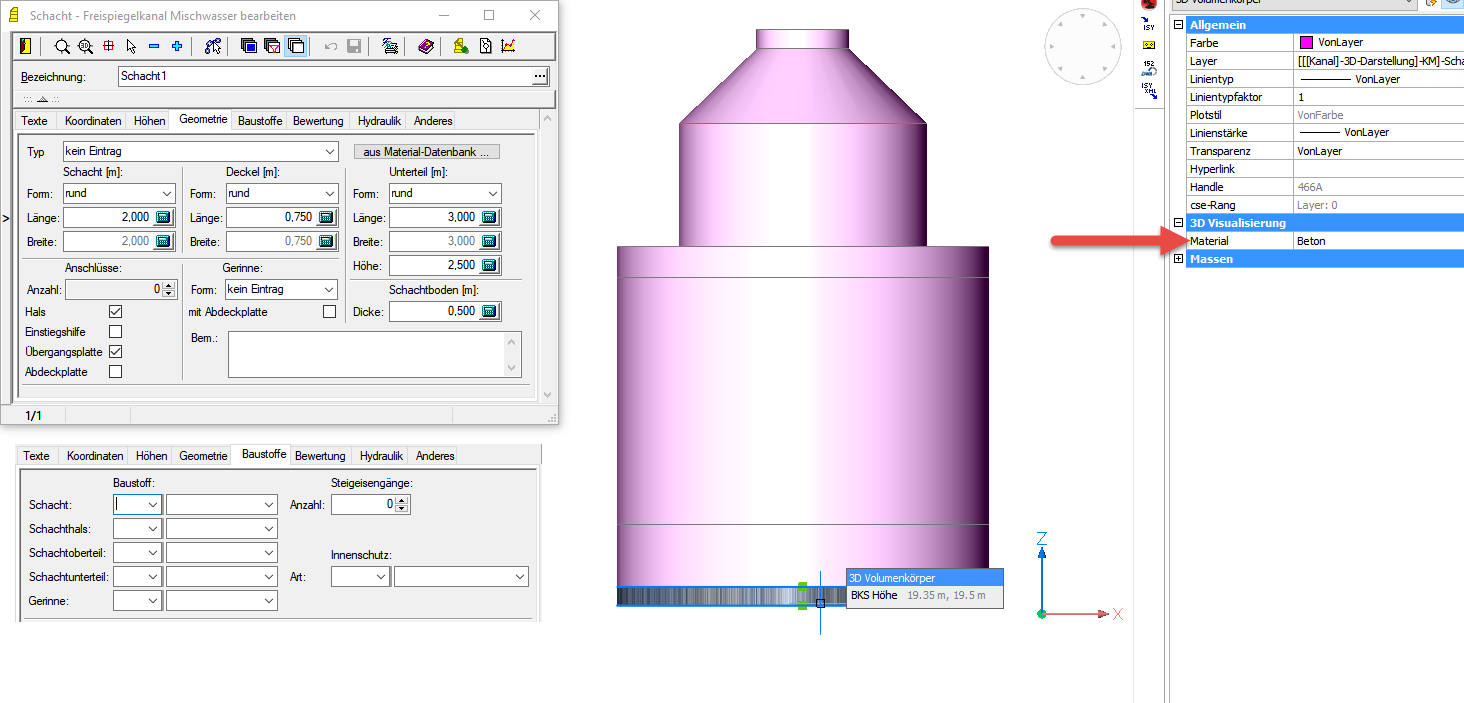Click calculator icon beside Höhe field
1464x703 pixels.
point(489,265)
